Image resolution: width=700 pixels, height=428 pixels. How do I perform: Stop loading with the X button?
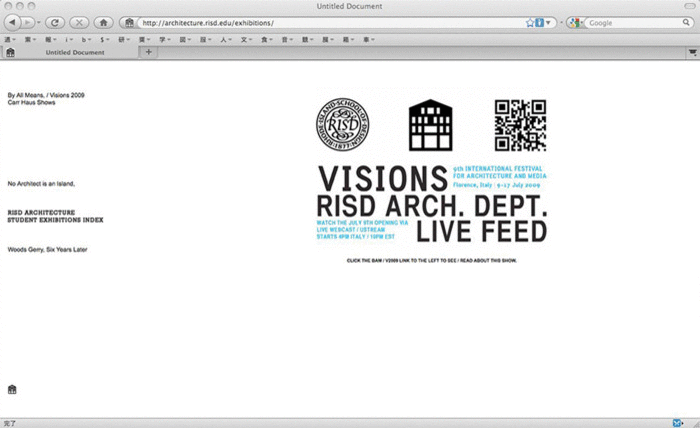coord(79,22)
